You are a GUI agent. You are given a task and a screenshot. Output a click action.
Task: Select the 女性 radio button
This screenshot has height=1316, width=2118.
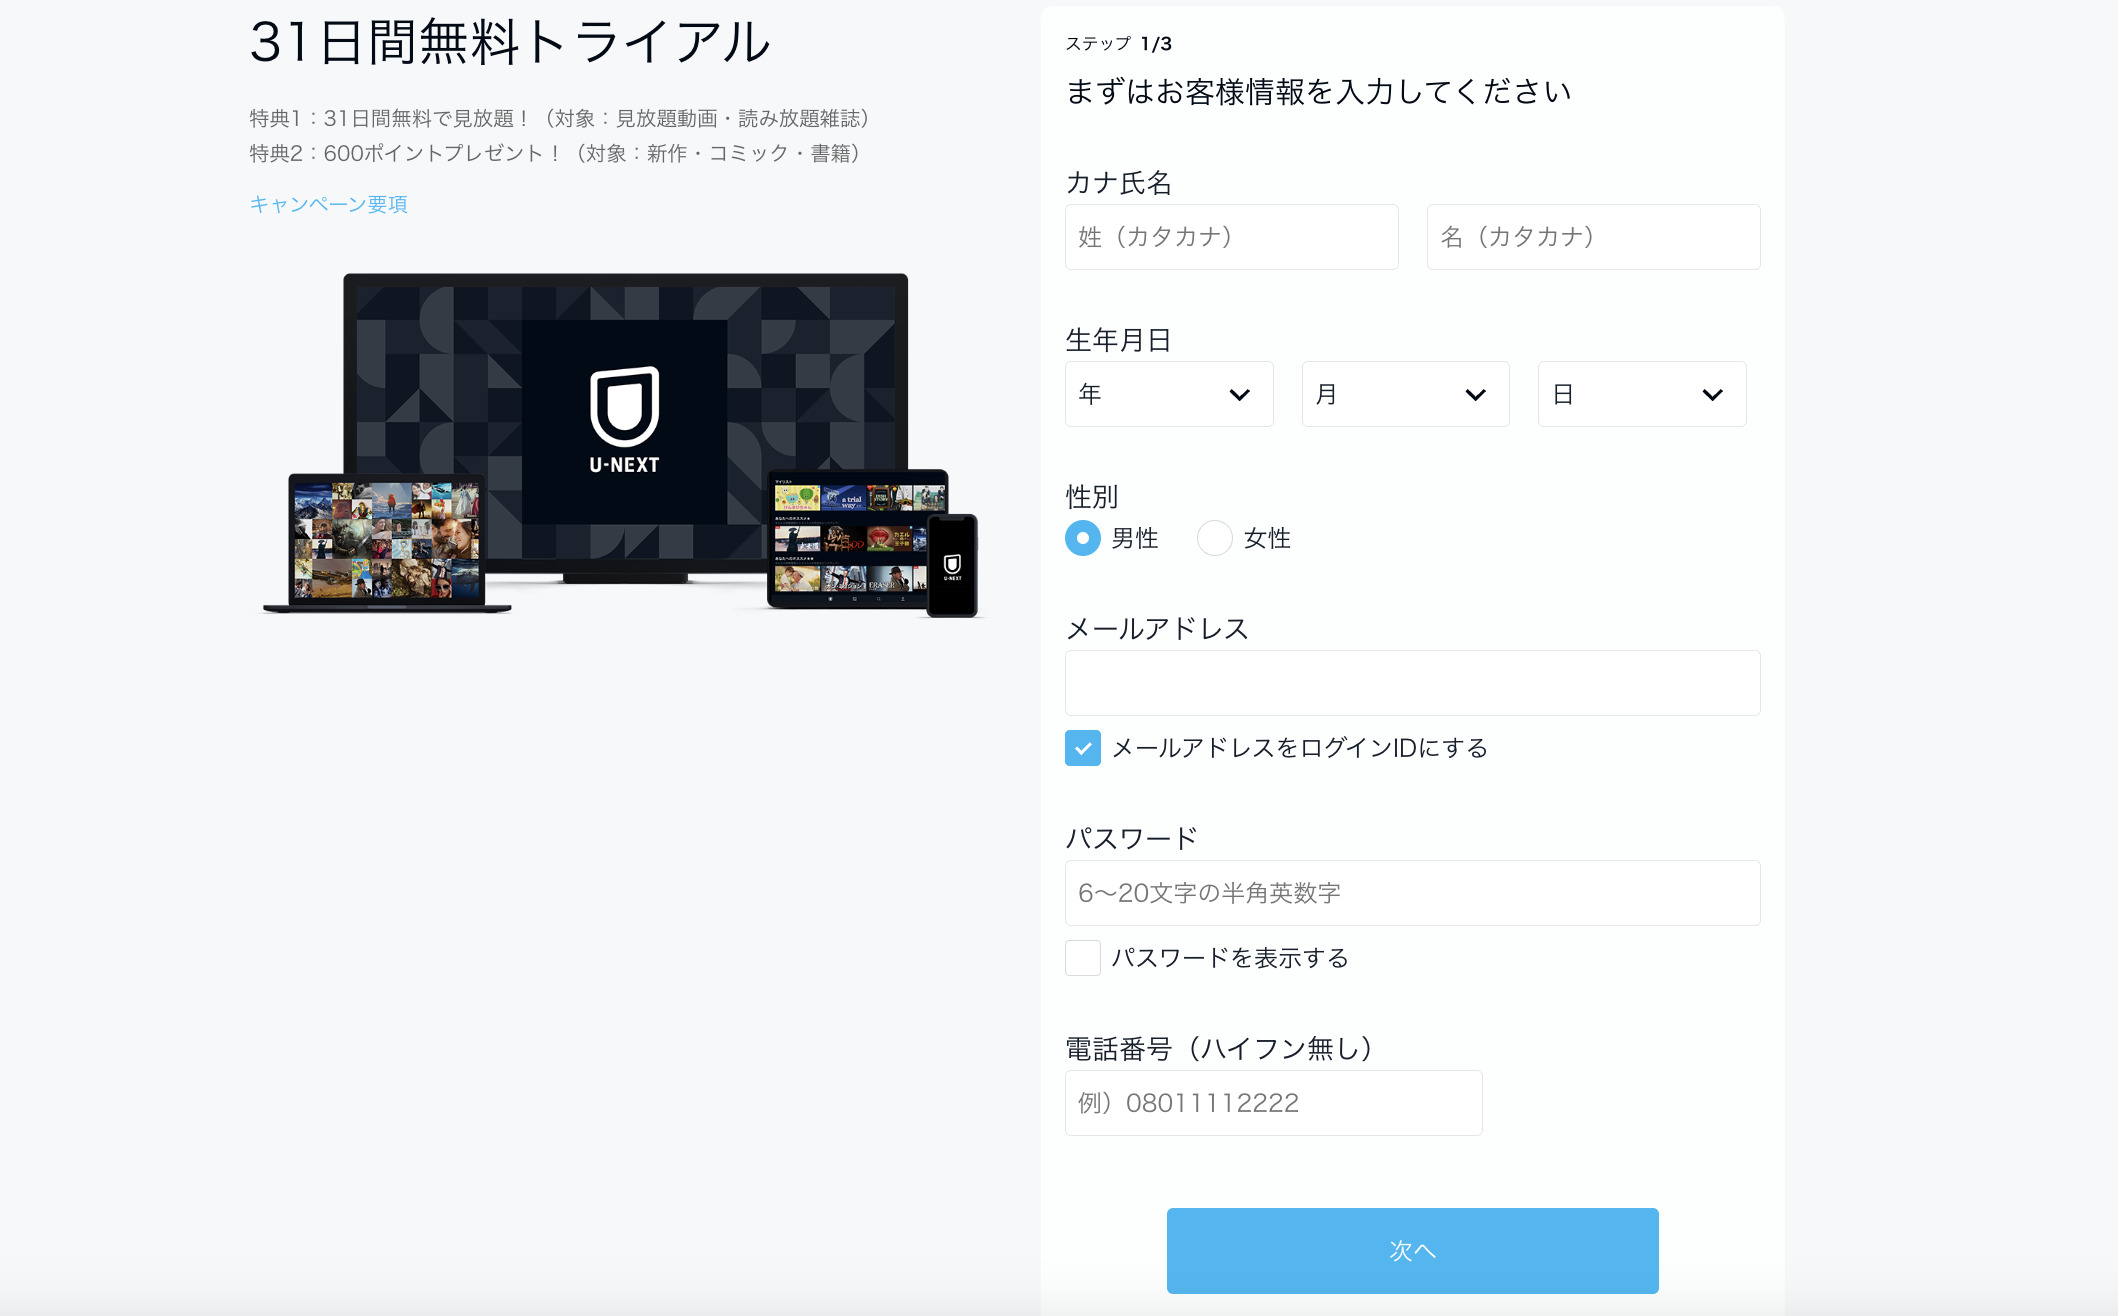point(1215,538)
